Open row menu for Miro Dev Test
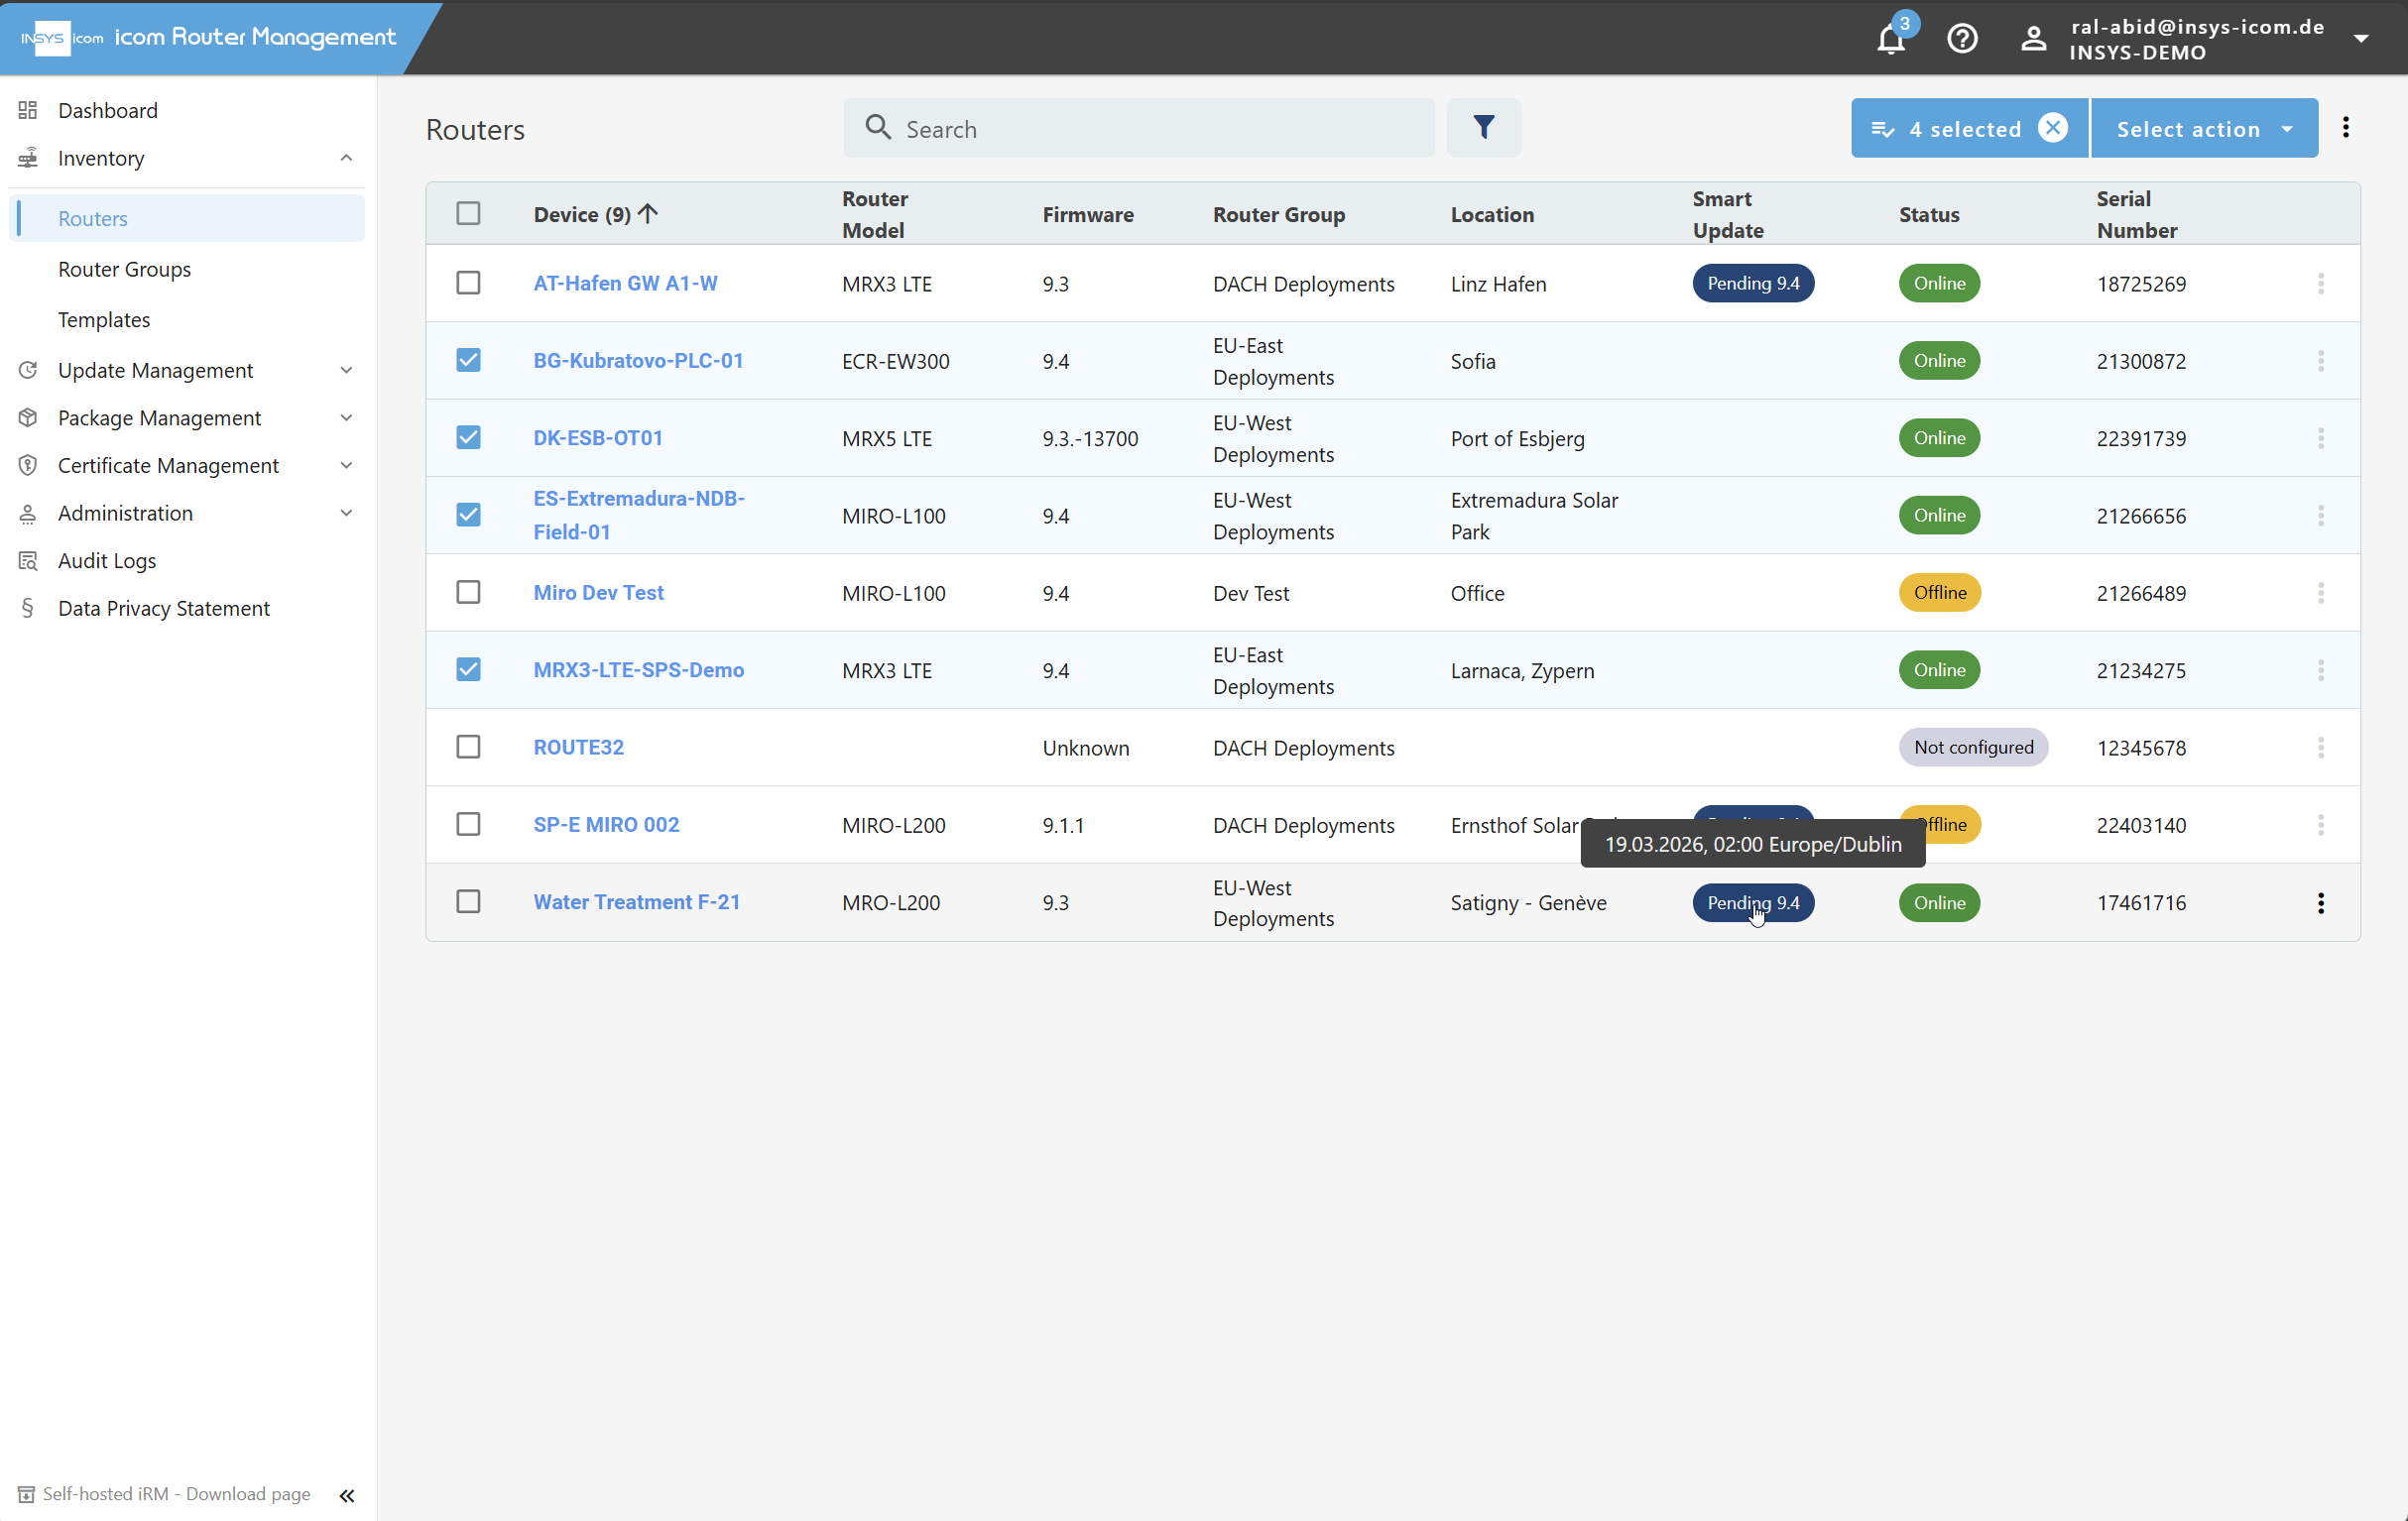The width and height of the screenshot is (2408, 1521). click(2320, 593)
